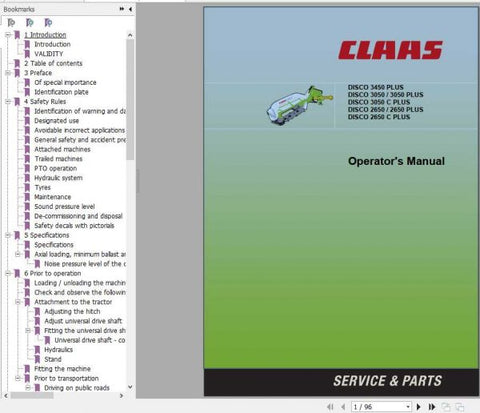Go to the next page button
The width and height of the screenshot is (480, 413).
coord(419,407)
